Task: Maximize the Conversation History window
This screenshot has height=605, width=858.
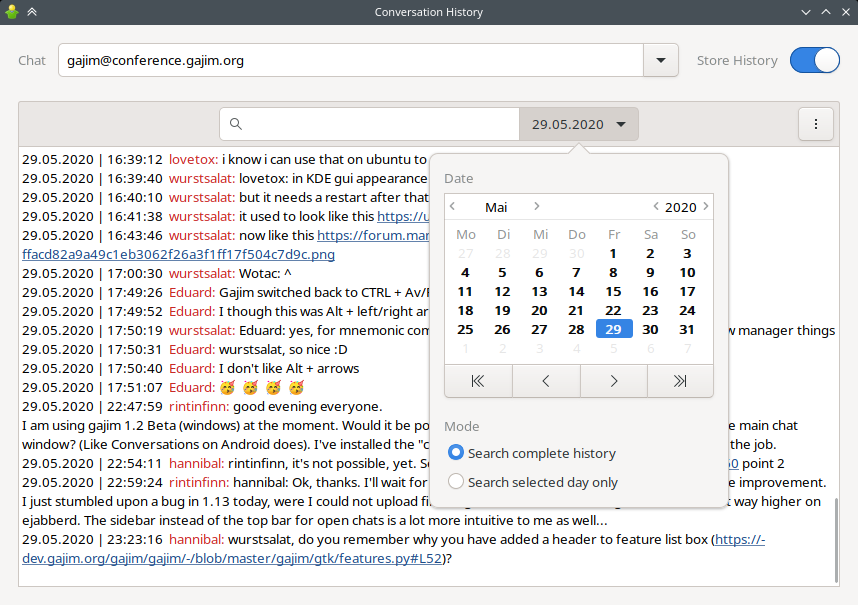Action: [826, 11]
